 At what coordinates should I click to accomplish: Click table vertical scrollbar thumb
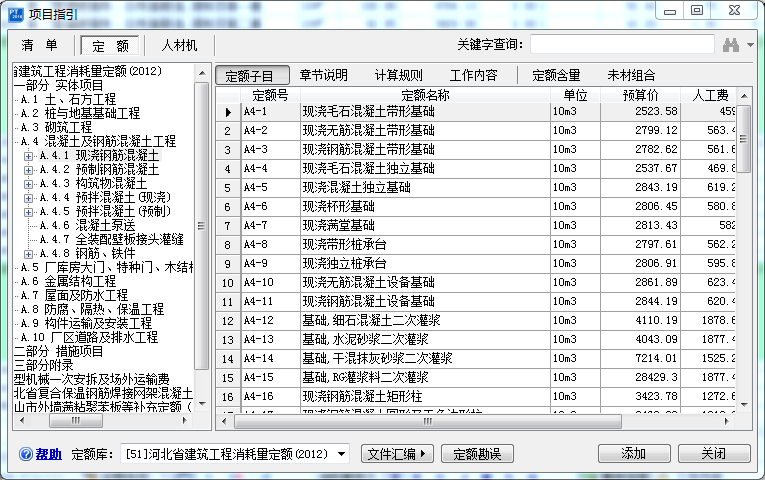click(743, 139)
